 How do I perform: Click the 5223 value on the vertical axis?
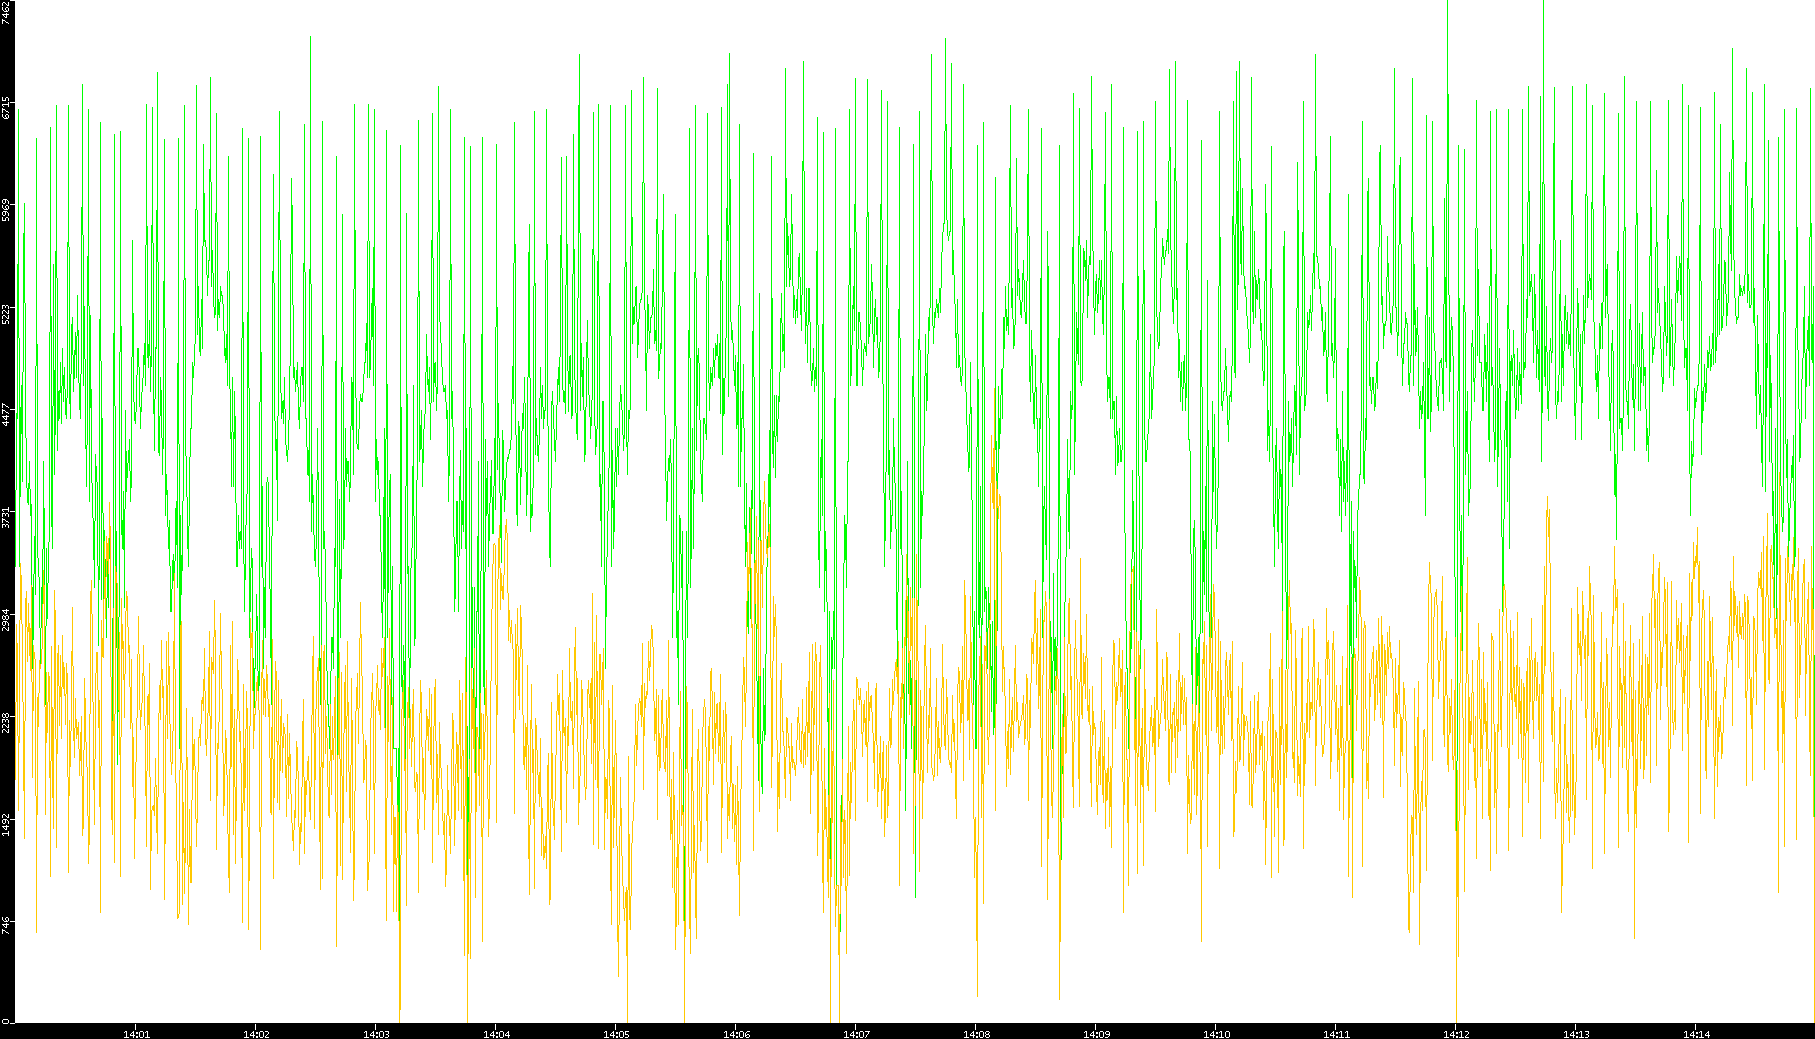[7, 313]
